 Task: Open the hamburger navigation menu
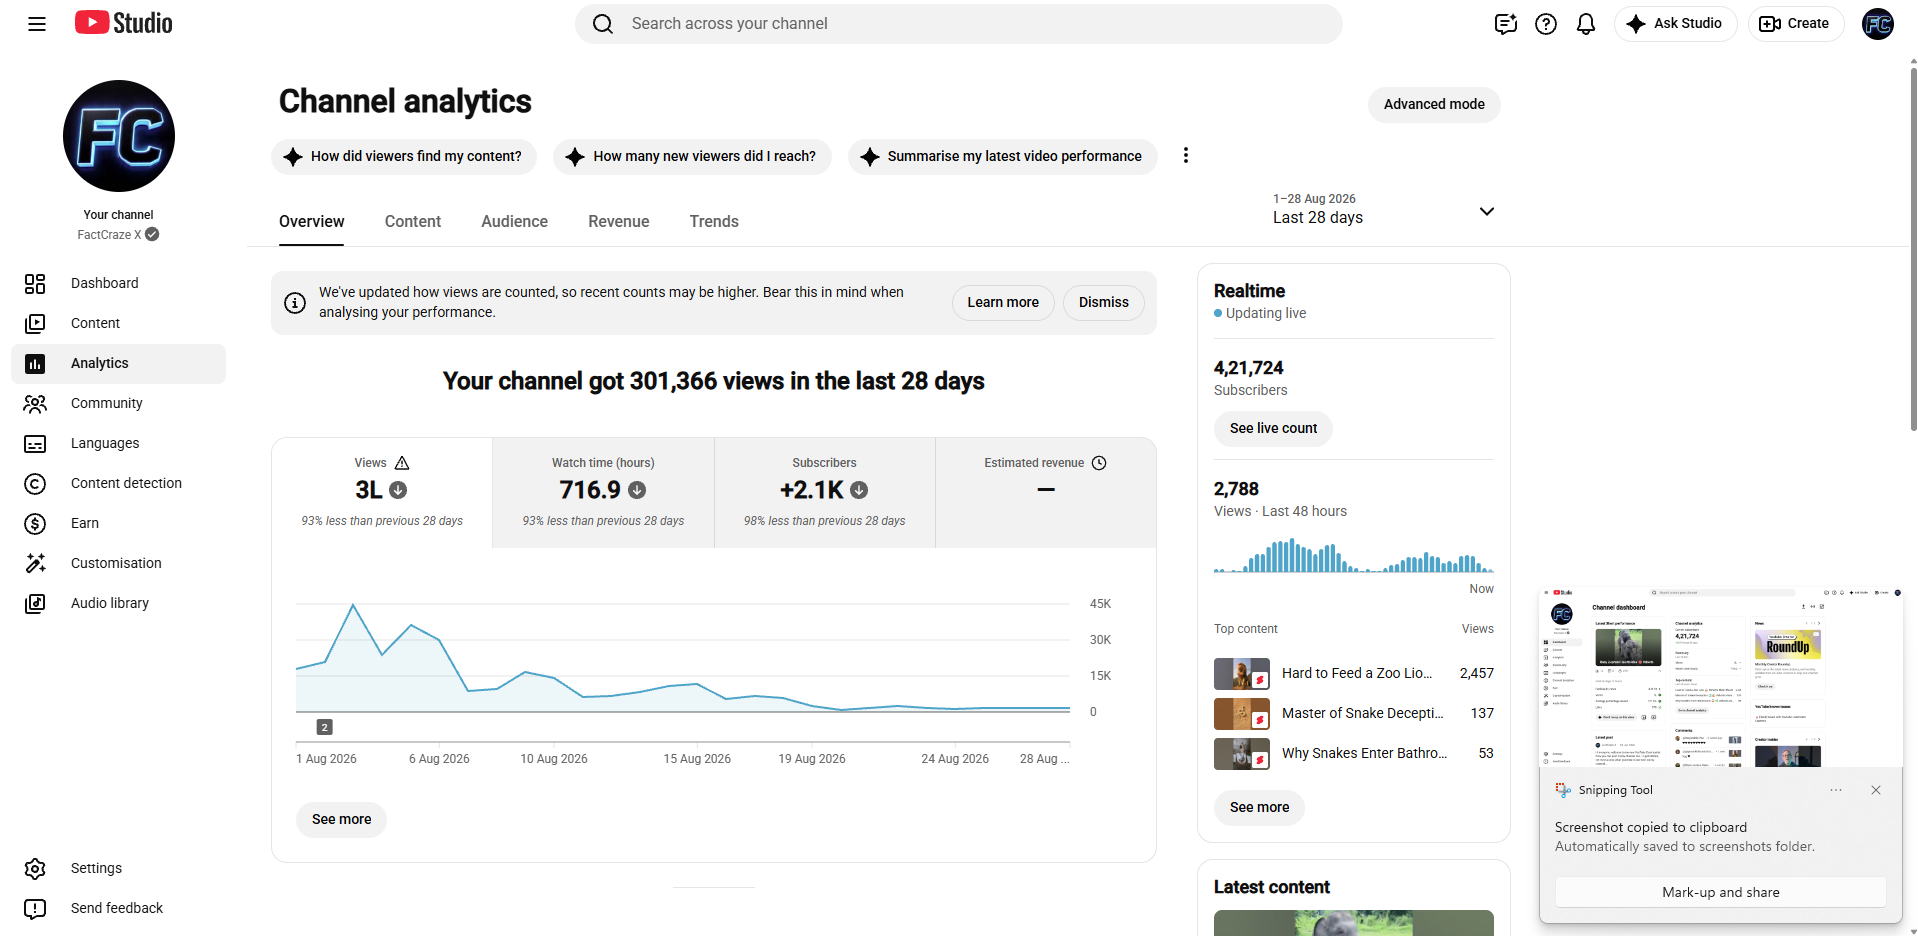pyautogui.click(x=37, y=24)
